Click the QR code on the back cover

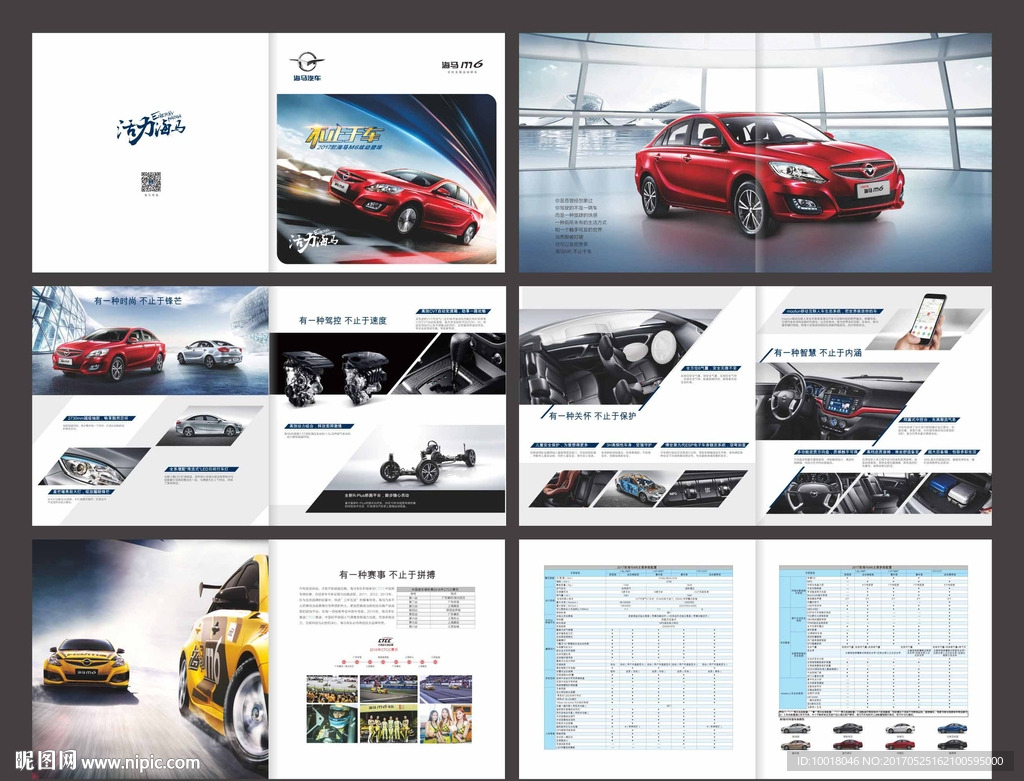151,182
